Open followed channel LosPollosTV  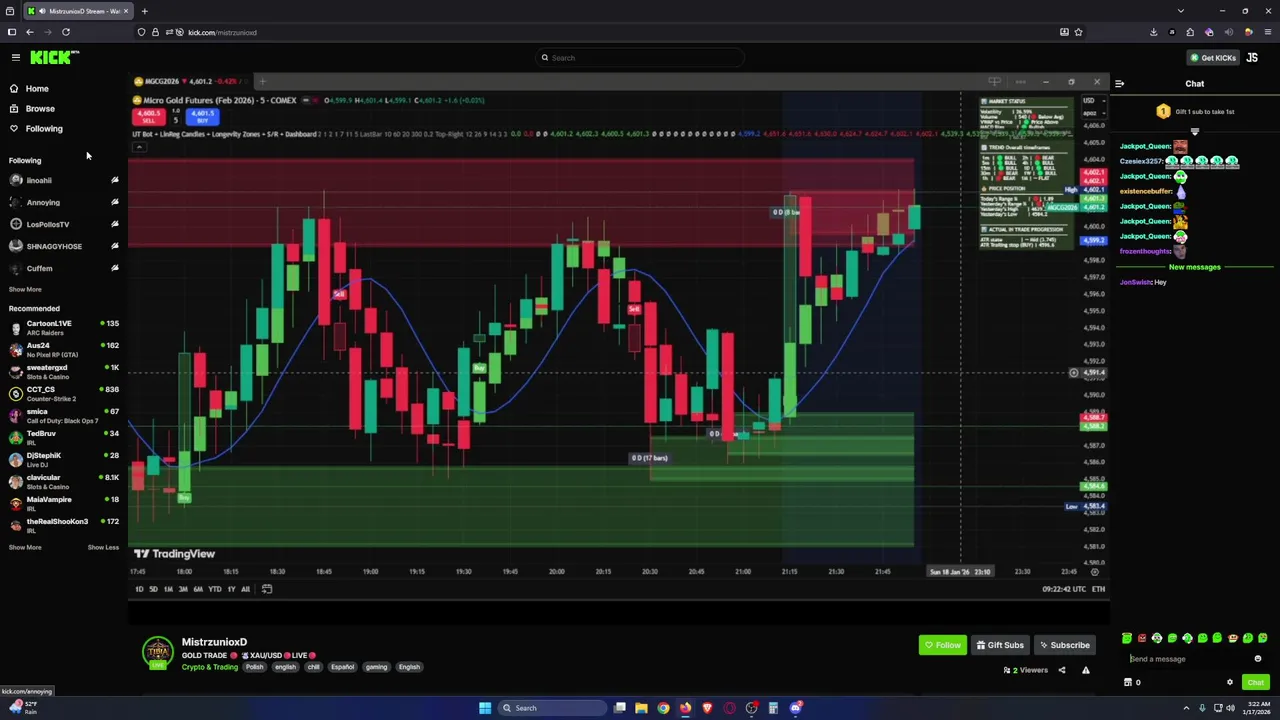[48, 224]
